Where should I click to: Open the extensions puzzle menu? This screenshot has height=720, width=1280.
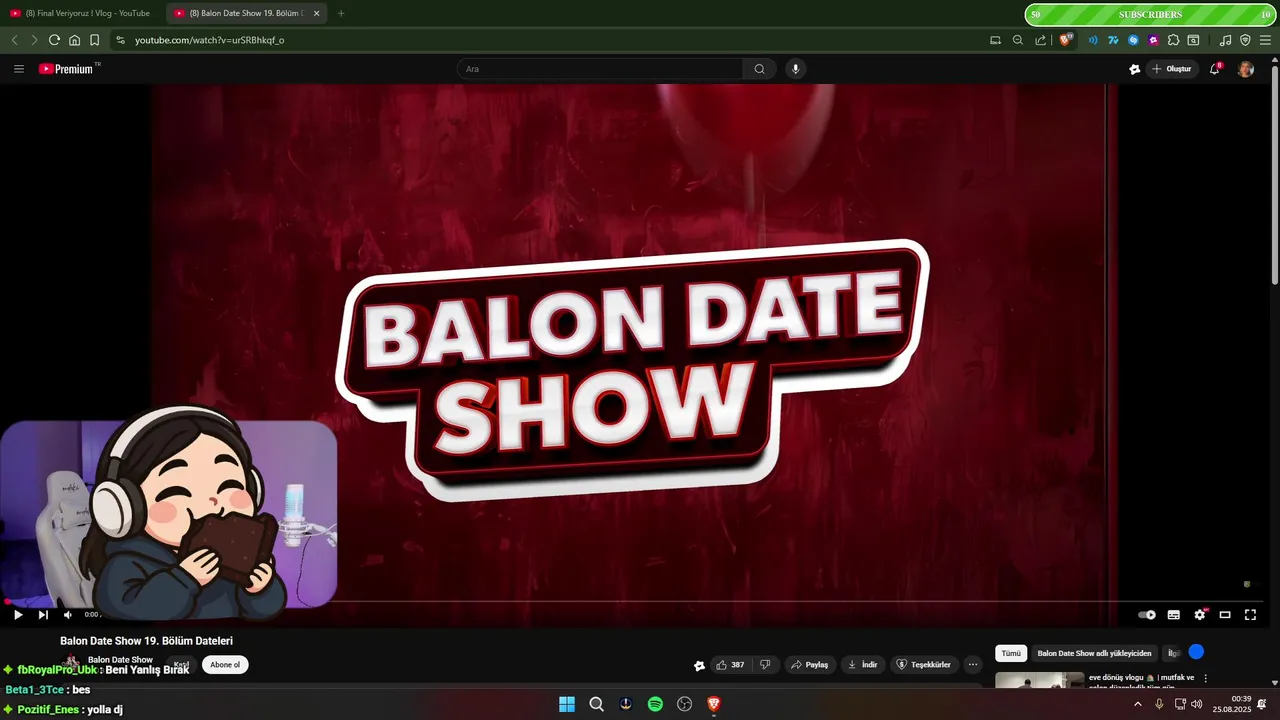1173,40
